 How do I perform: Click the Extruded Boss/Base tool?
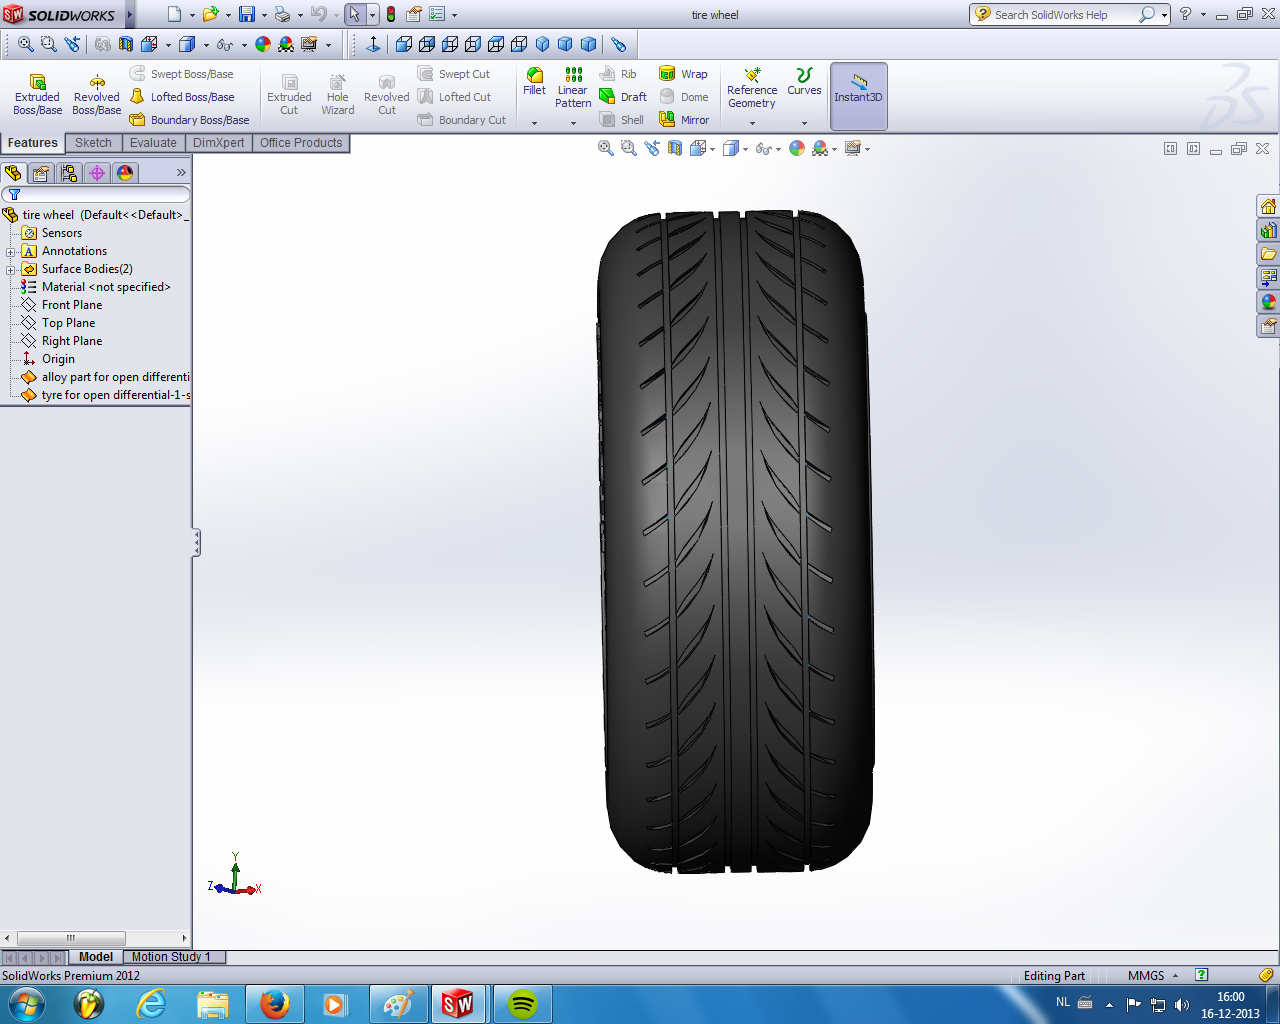pos(37,95)
